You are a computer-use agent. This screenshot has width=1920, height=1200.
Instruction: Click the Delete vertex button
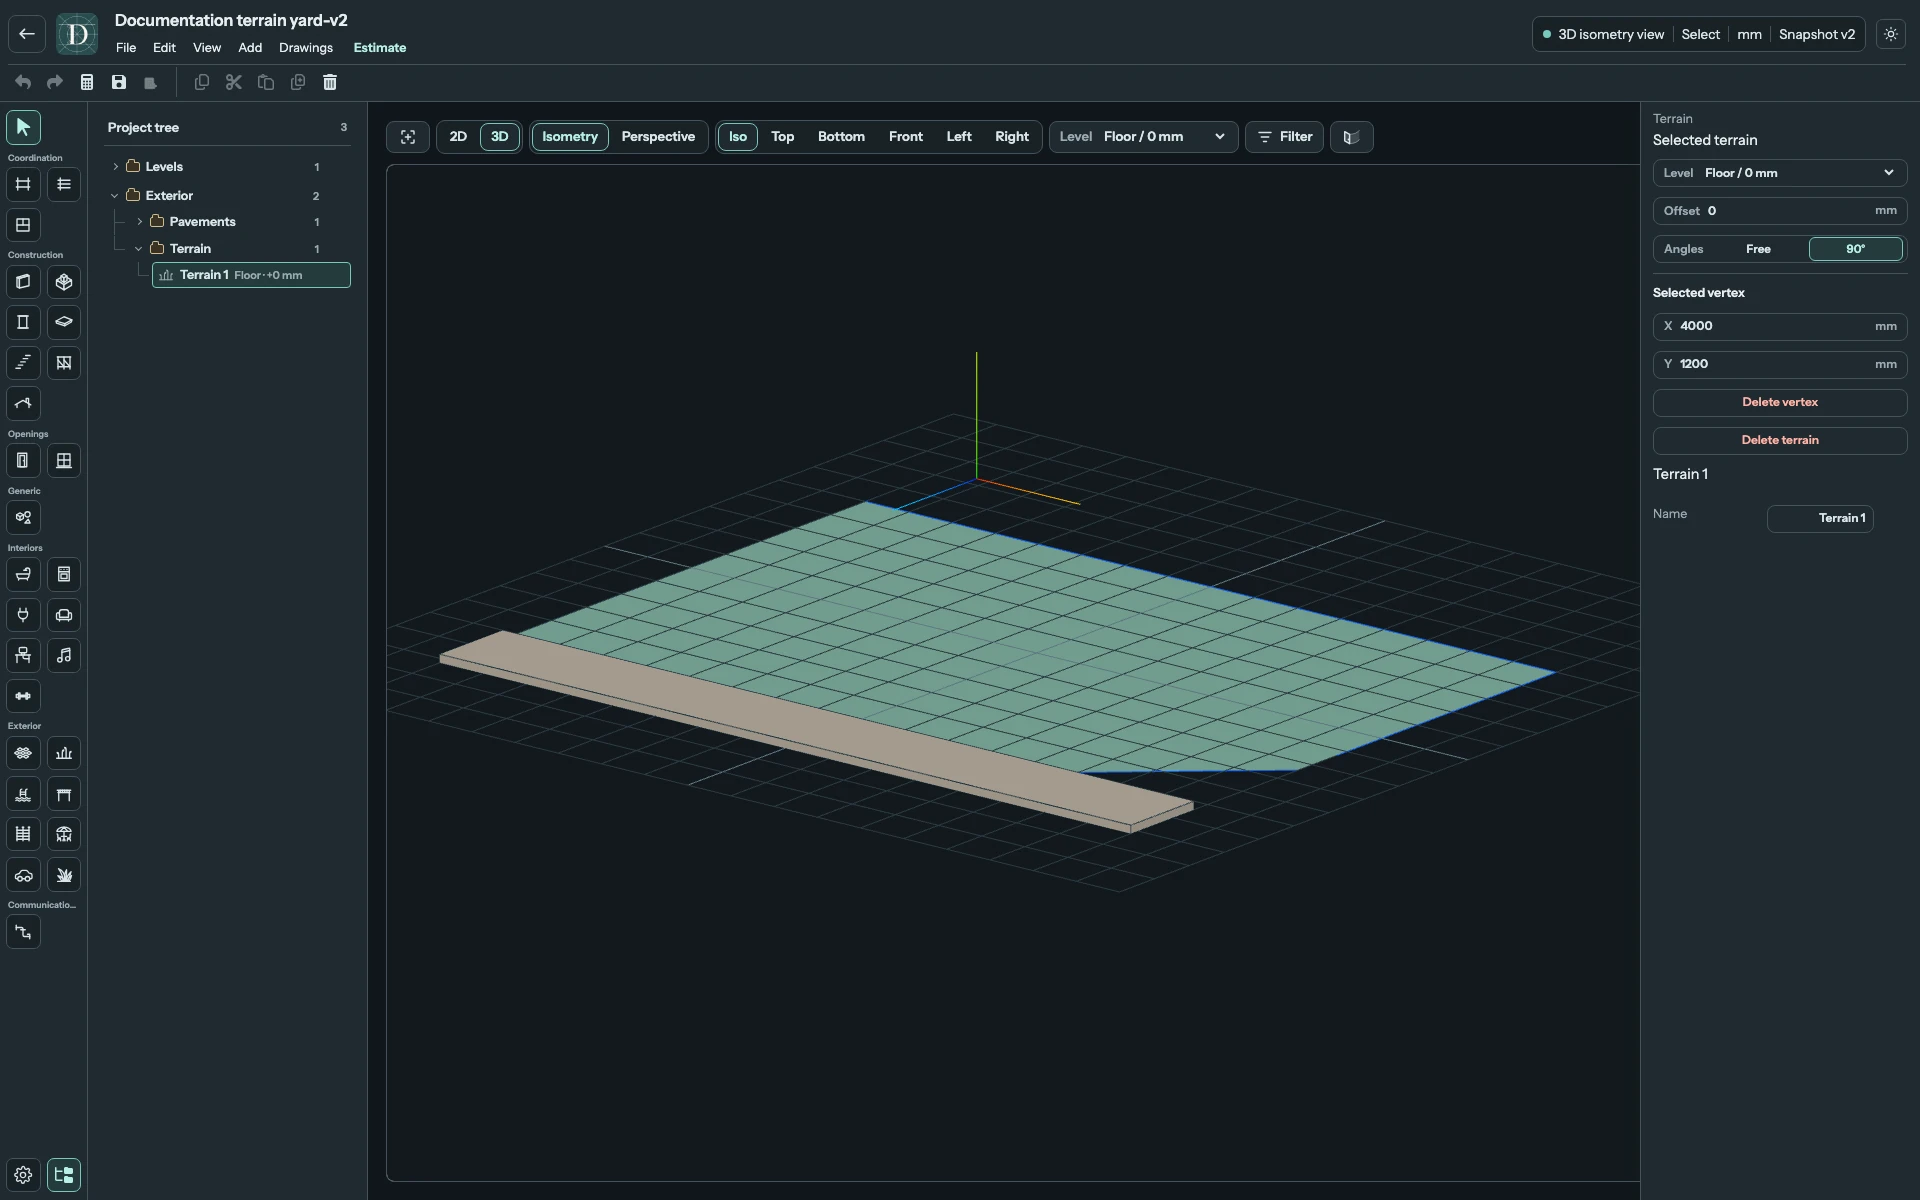(x=1780, y=402)
